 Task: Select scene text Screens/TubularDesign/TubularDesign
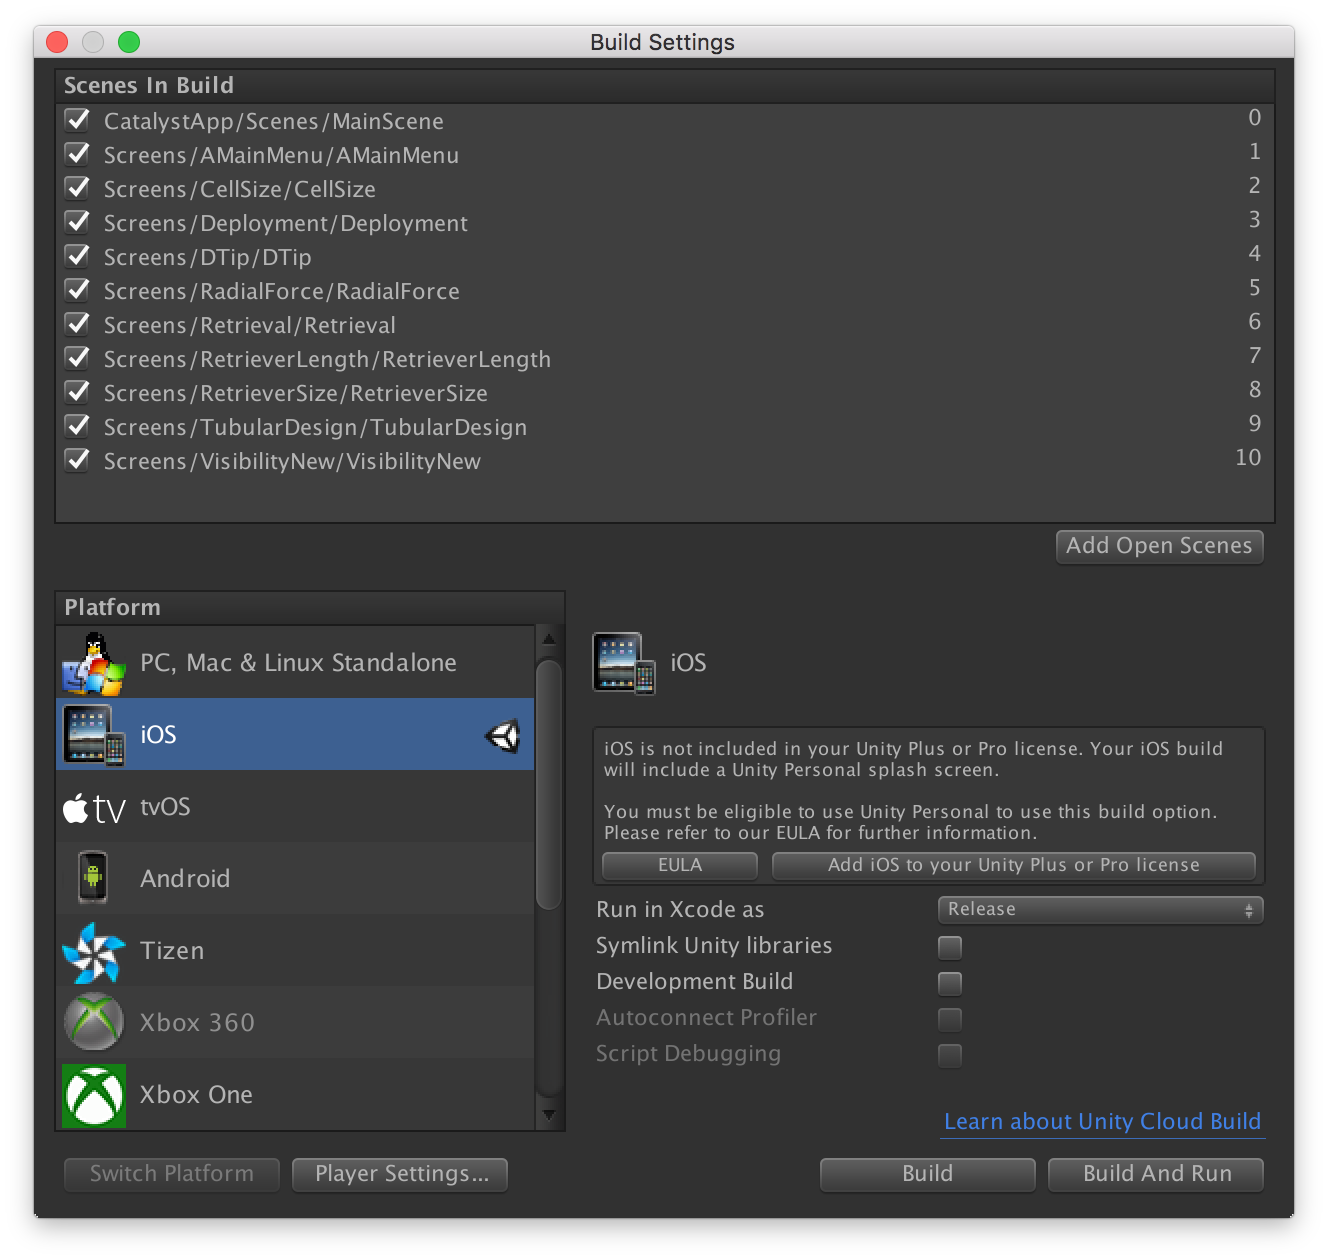315,428
